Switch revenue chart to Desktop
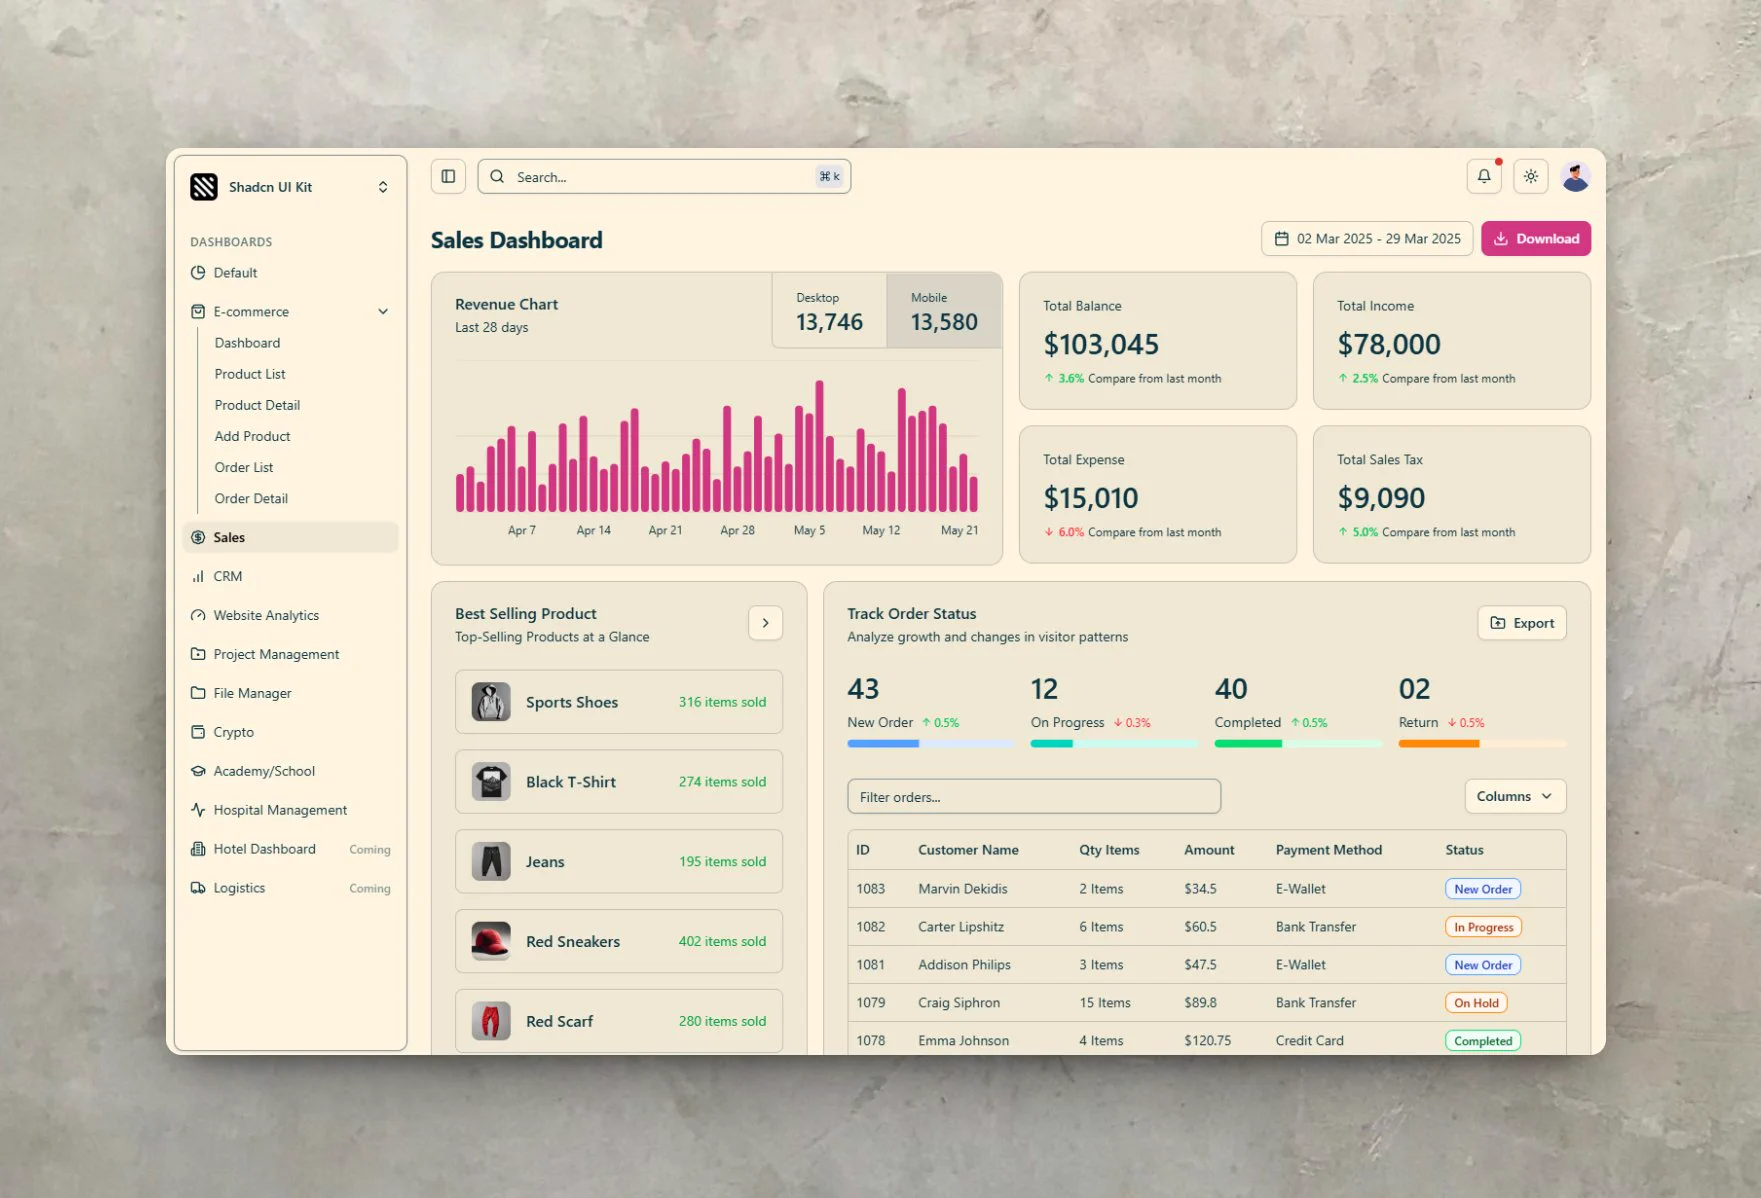1761x1198 pixels. [829, 311]
